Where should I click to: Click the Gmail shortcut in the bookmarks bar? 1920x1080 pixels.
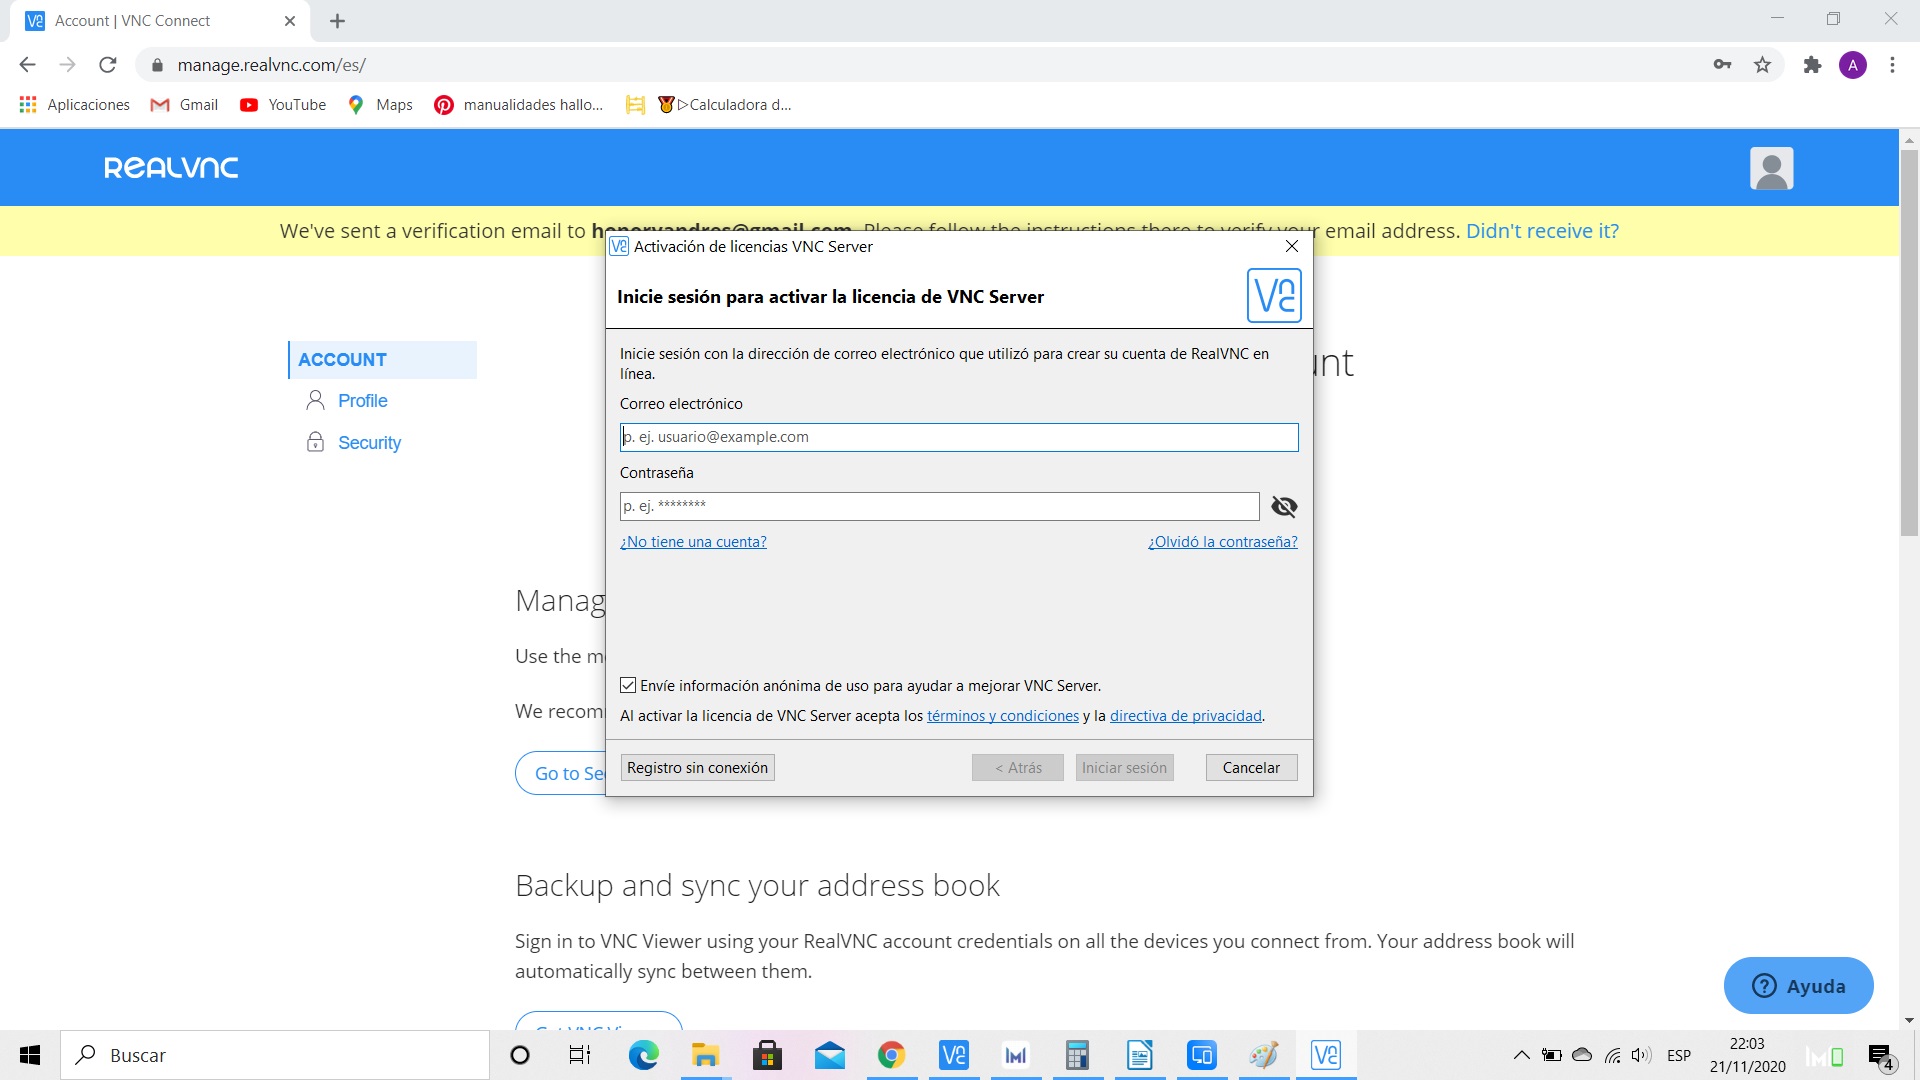(x=184, y=104)
